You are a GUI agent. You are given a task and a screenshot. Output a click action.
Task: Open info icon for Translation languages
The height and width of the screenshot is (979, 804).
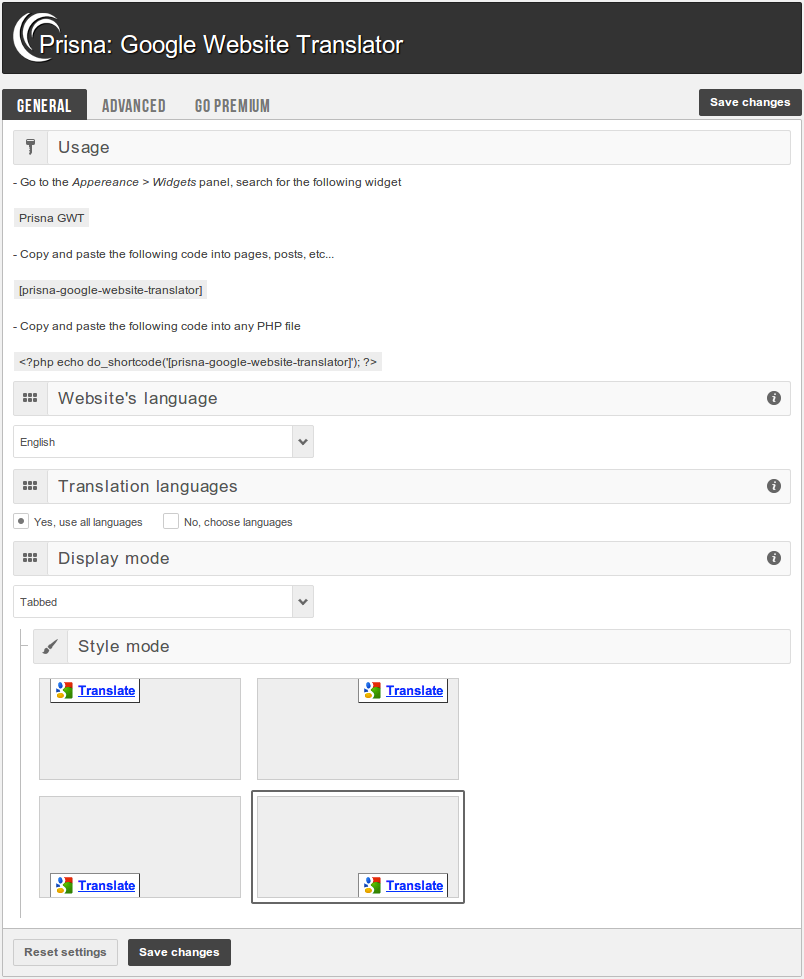tap(773, 486)
